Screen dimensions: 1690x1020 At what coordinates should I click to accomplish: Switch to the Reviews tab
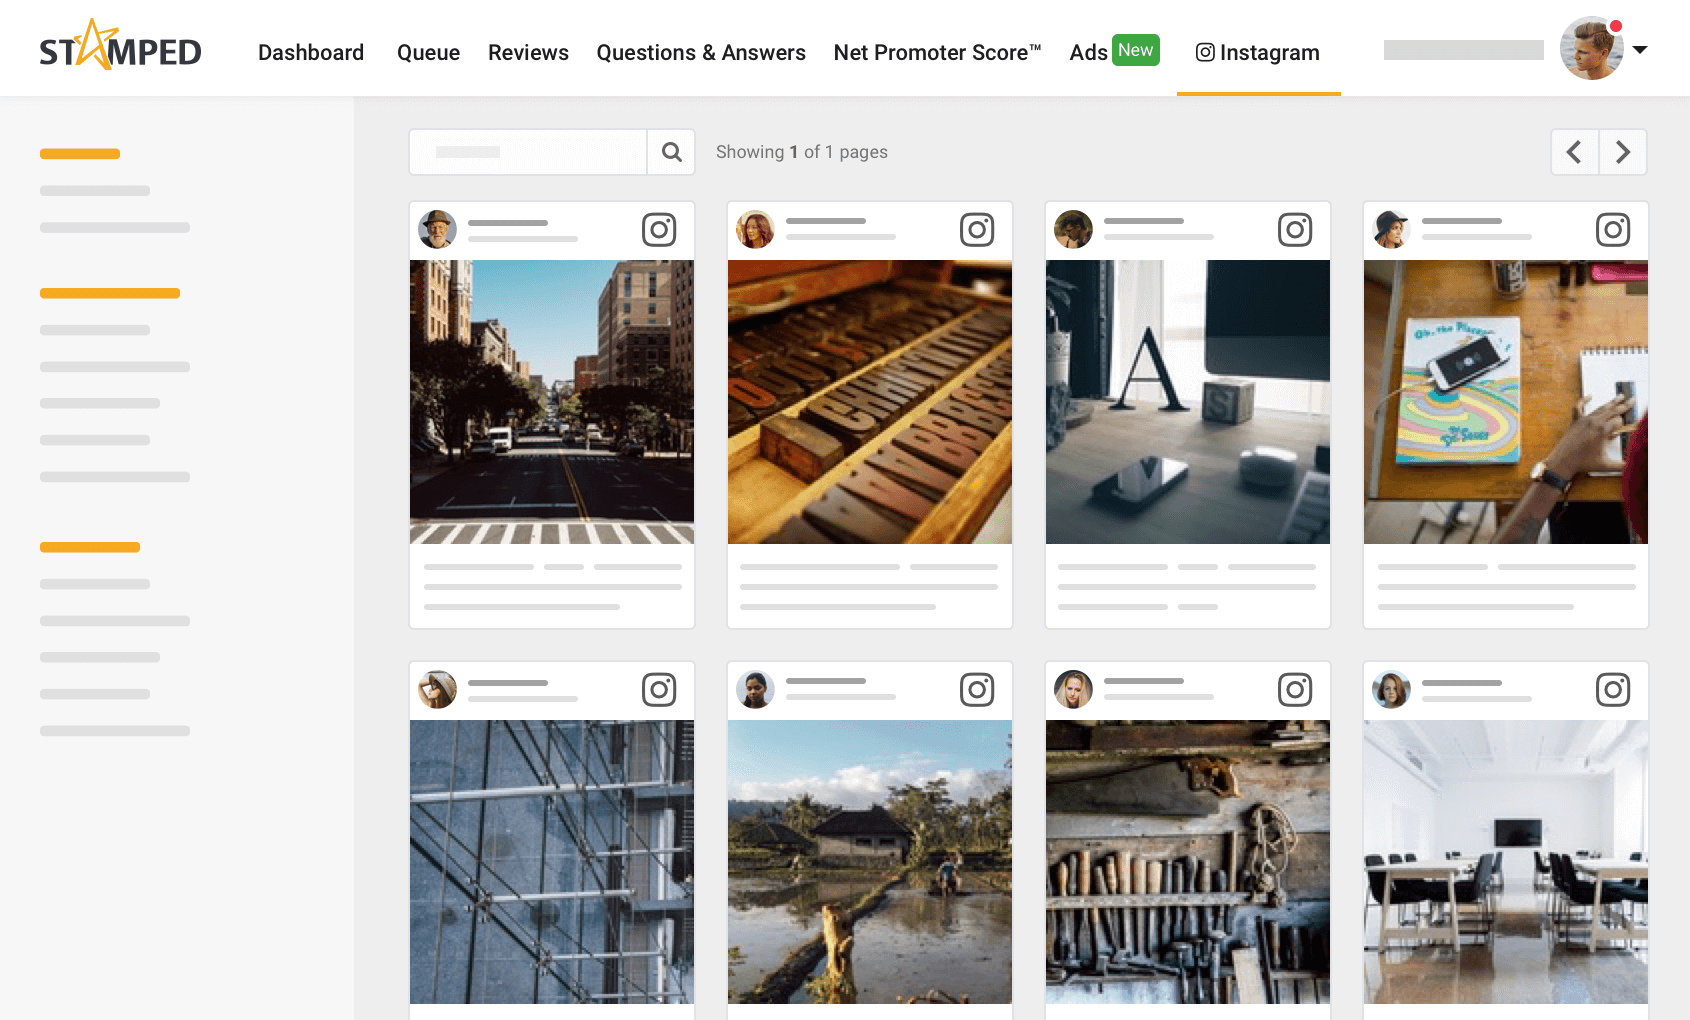[x=528, y=52]
